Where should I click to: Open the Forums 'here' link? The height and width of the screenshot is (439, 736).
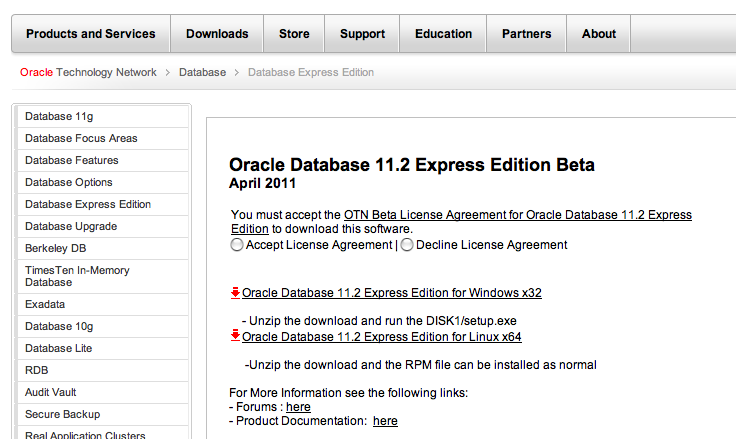[x=299, y=407]
